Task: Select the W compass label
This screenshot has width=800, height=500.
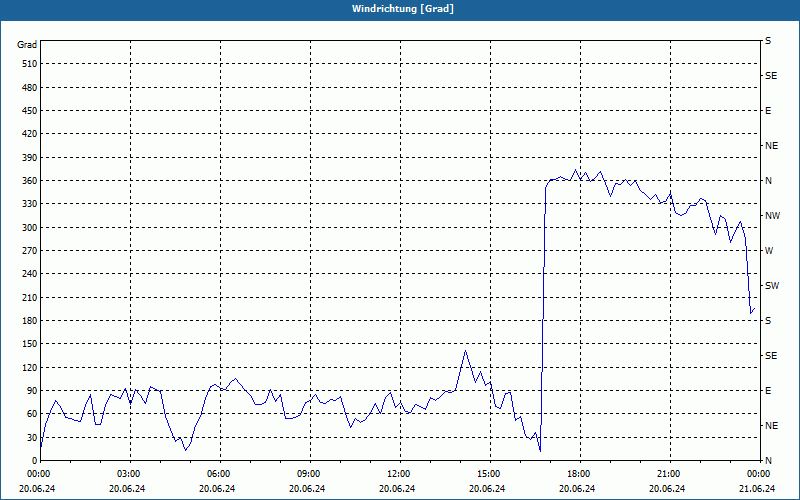Action: coord(769,251)
